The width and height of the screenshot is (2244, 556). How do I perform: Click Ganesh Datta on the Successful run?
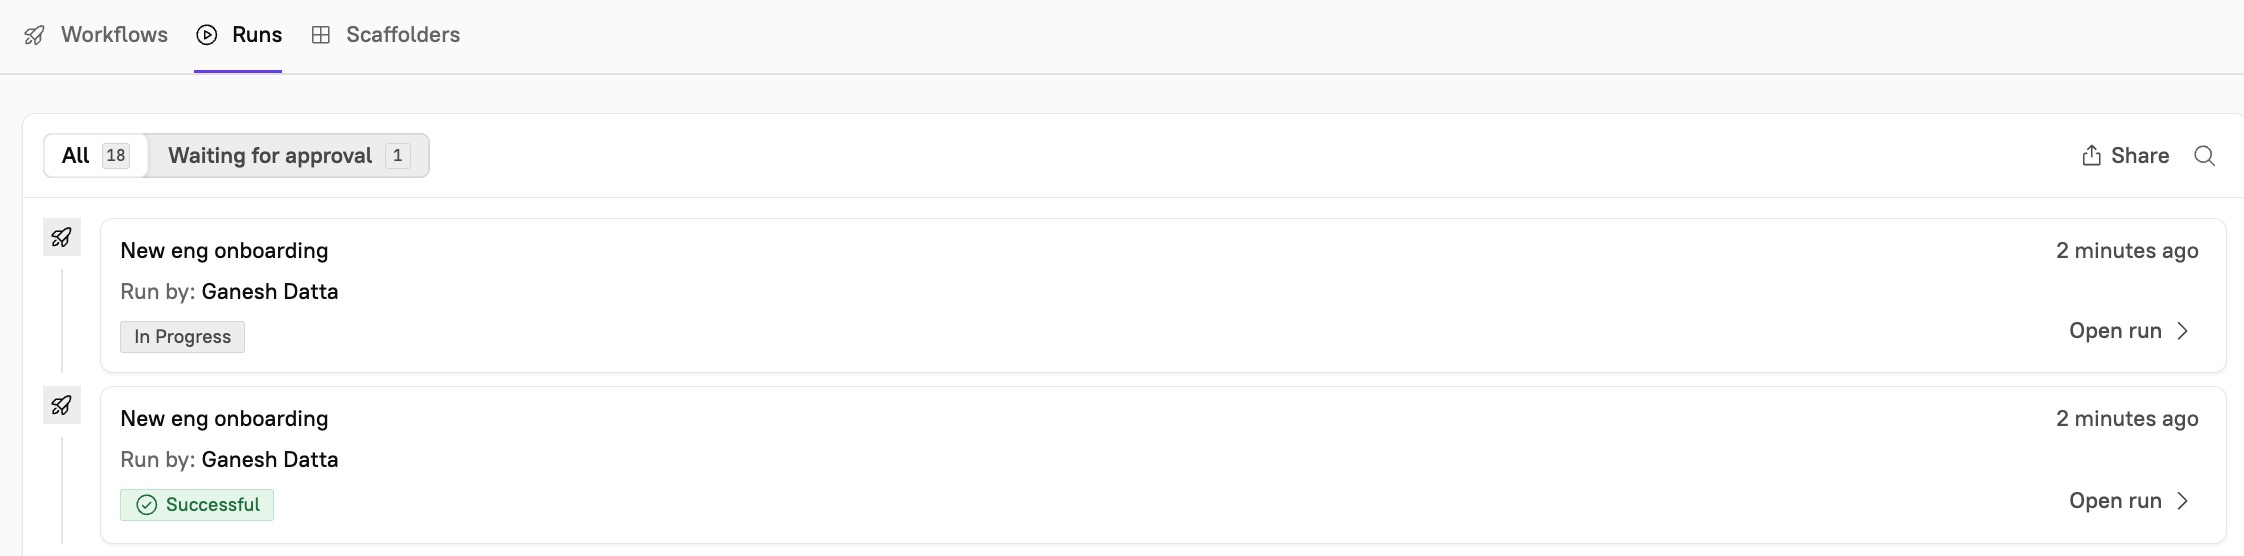(x=270, y=460)
